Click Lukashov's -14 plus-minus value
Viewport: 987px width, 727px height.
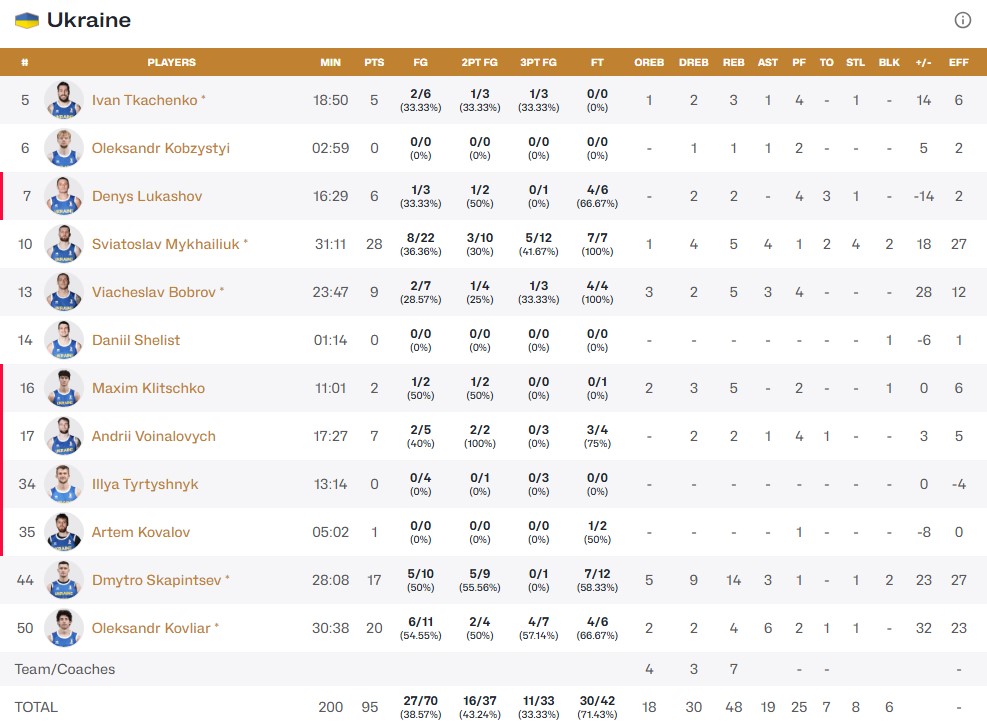(923, 196)
